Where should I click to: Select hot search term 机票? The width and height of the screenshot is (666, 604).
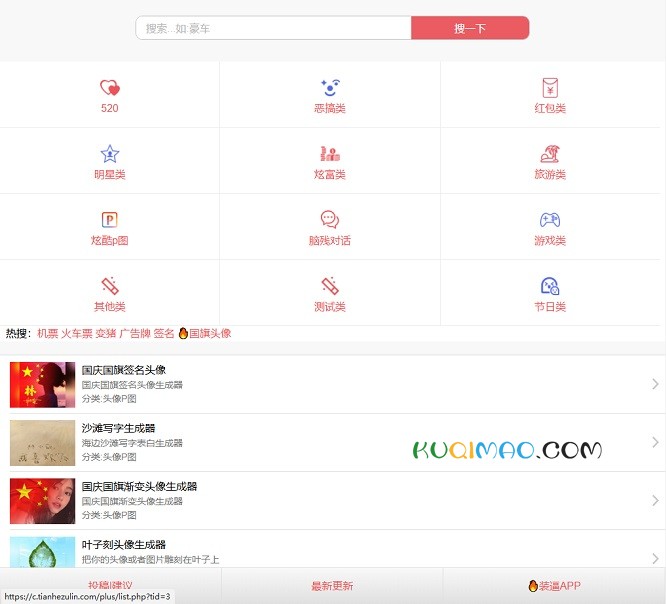pos(48,333)
